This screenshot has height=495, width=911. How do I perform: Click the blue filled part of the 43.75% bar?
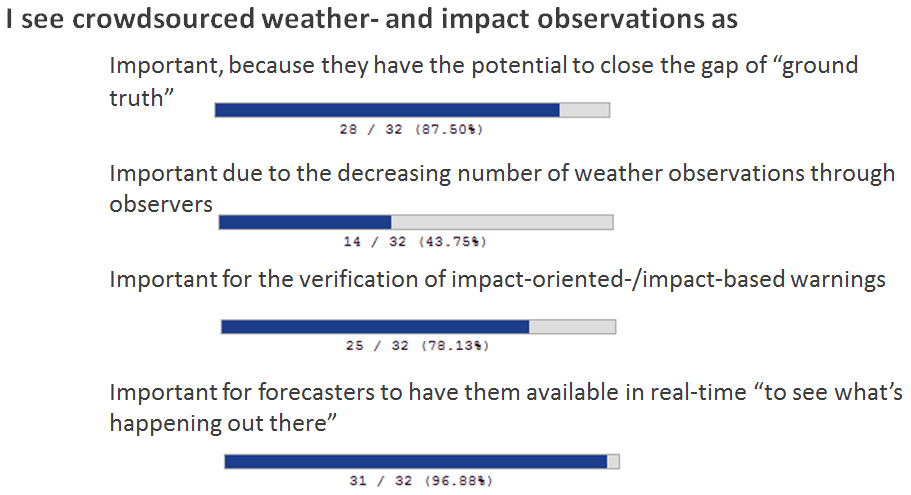305,222
